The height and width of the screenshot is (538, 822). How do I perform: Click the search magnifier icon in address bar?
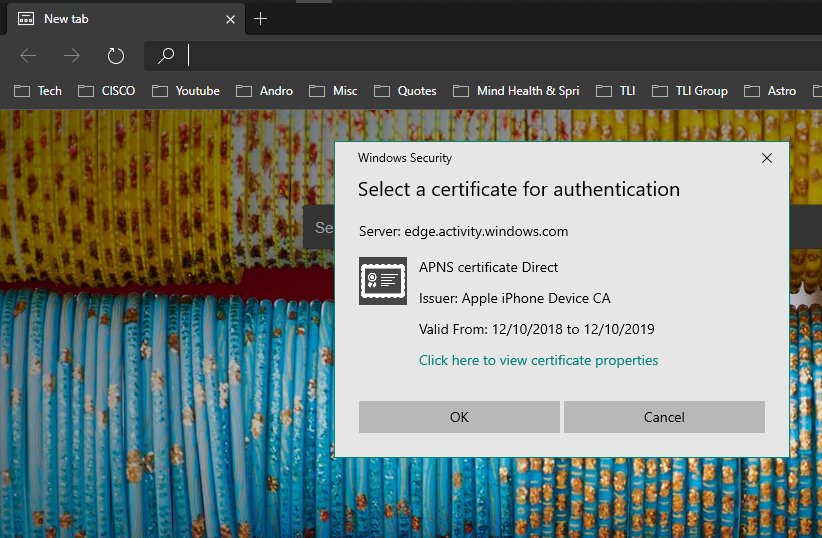167,56
